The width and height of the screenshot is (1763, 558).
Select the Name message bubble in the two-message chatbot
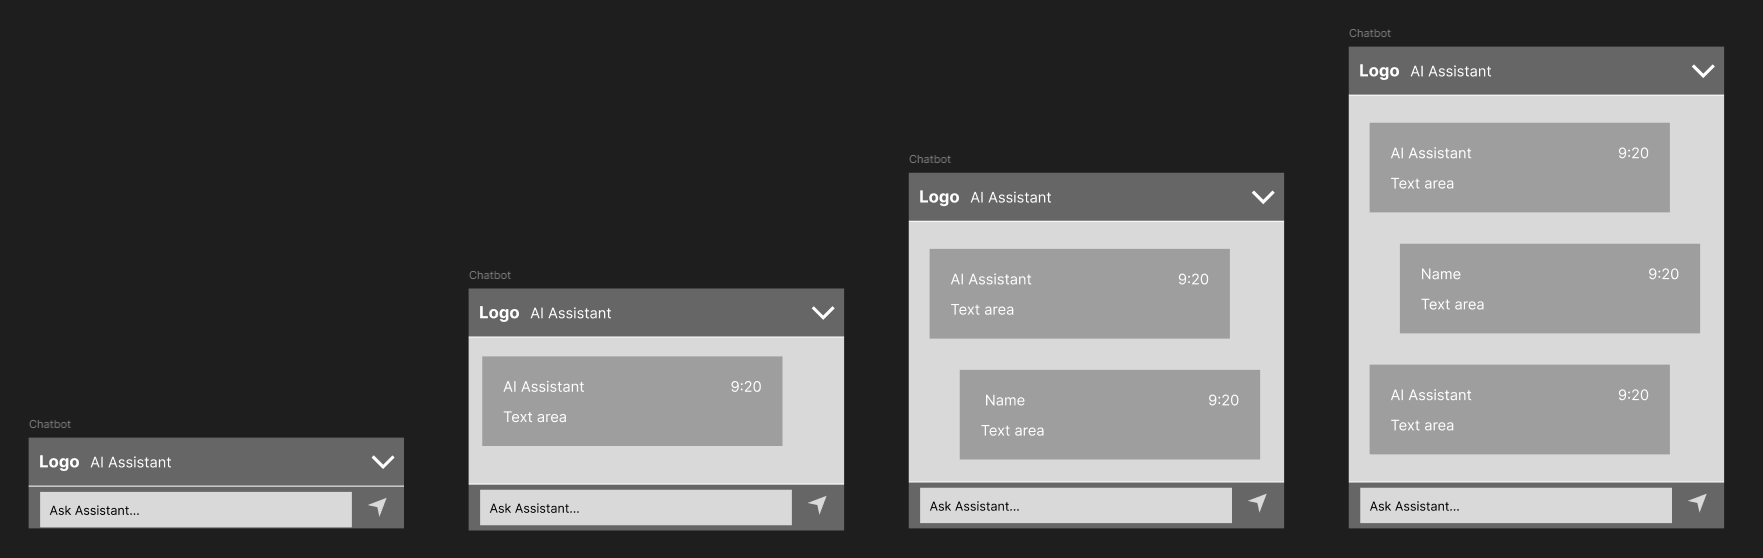point(1109,415)
